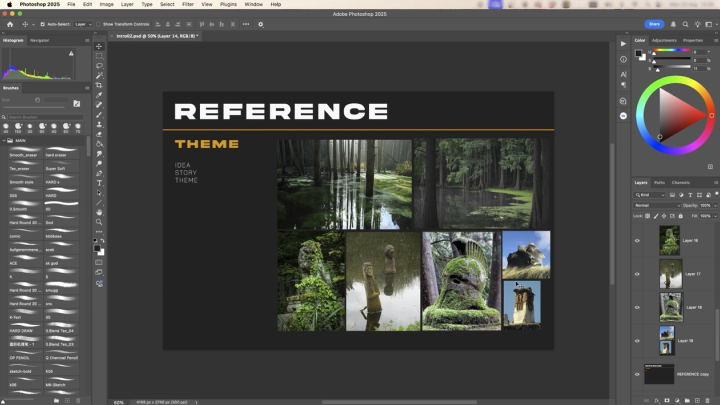The image size is (720, 405).
Task: Hide Layer 17 with its eye icon
Action: coord(637,274)
